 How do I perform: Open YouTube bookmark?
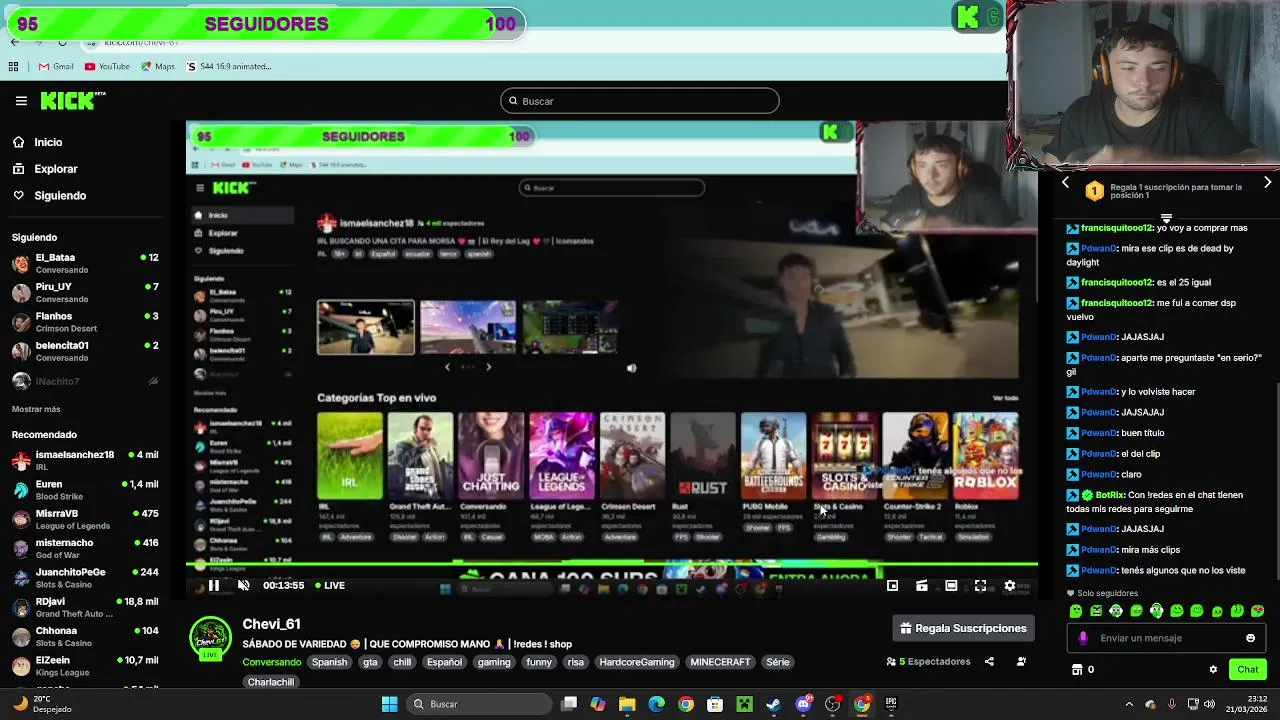(x=107, y=66)
